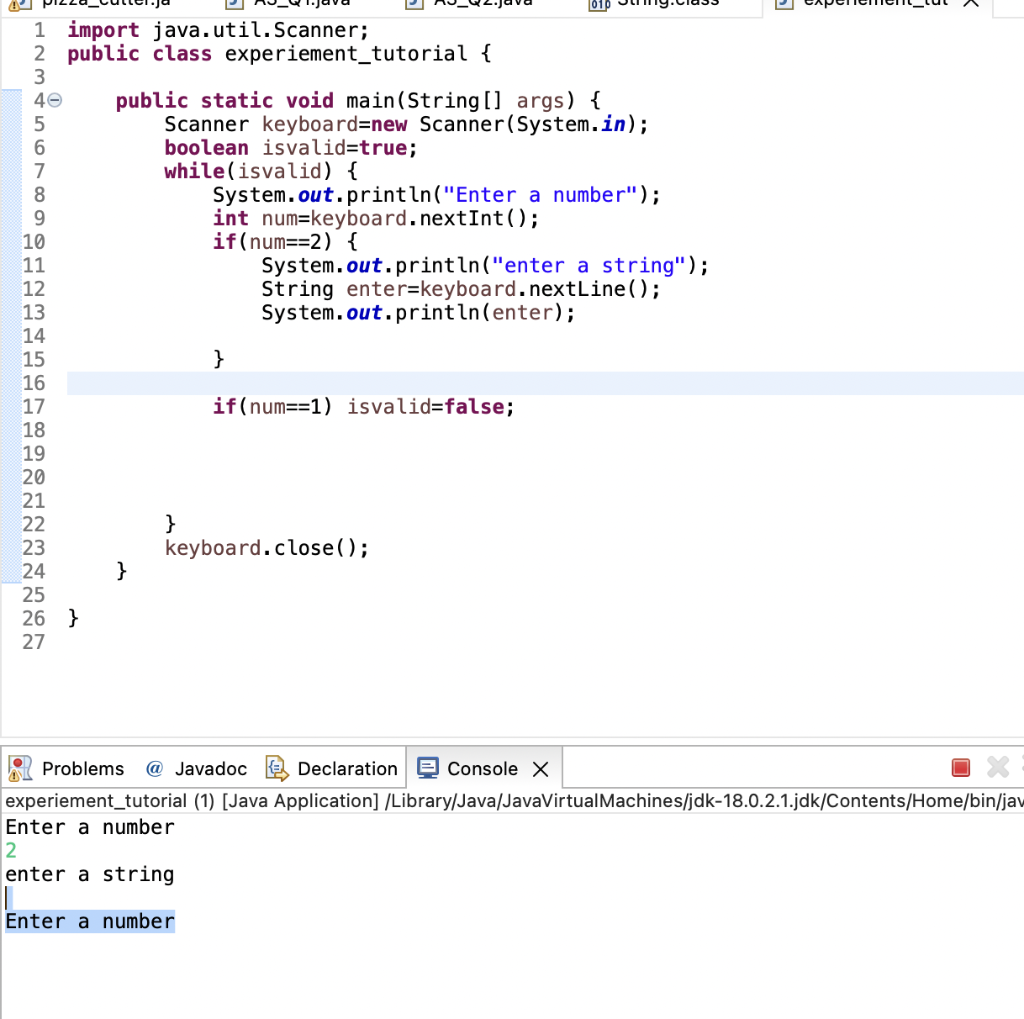1024x1019 pixels.
Task: Click the "while(isvalid) {" code line
Action: [261, 171]
